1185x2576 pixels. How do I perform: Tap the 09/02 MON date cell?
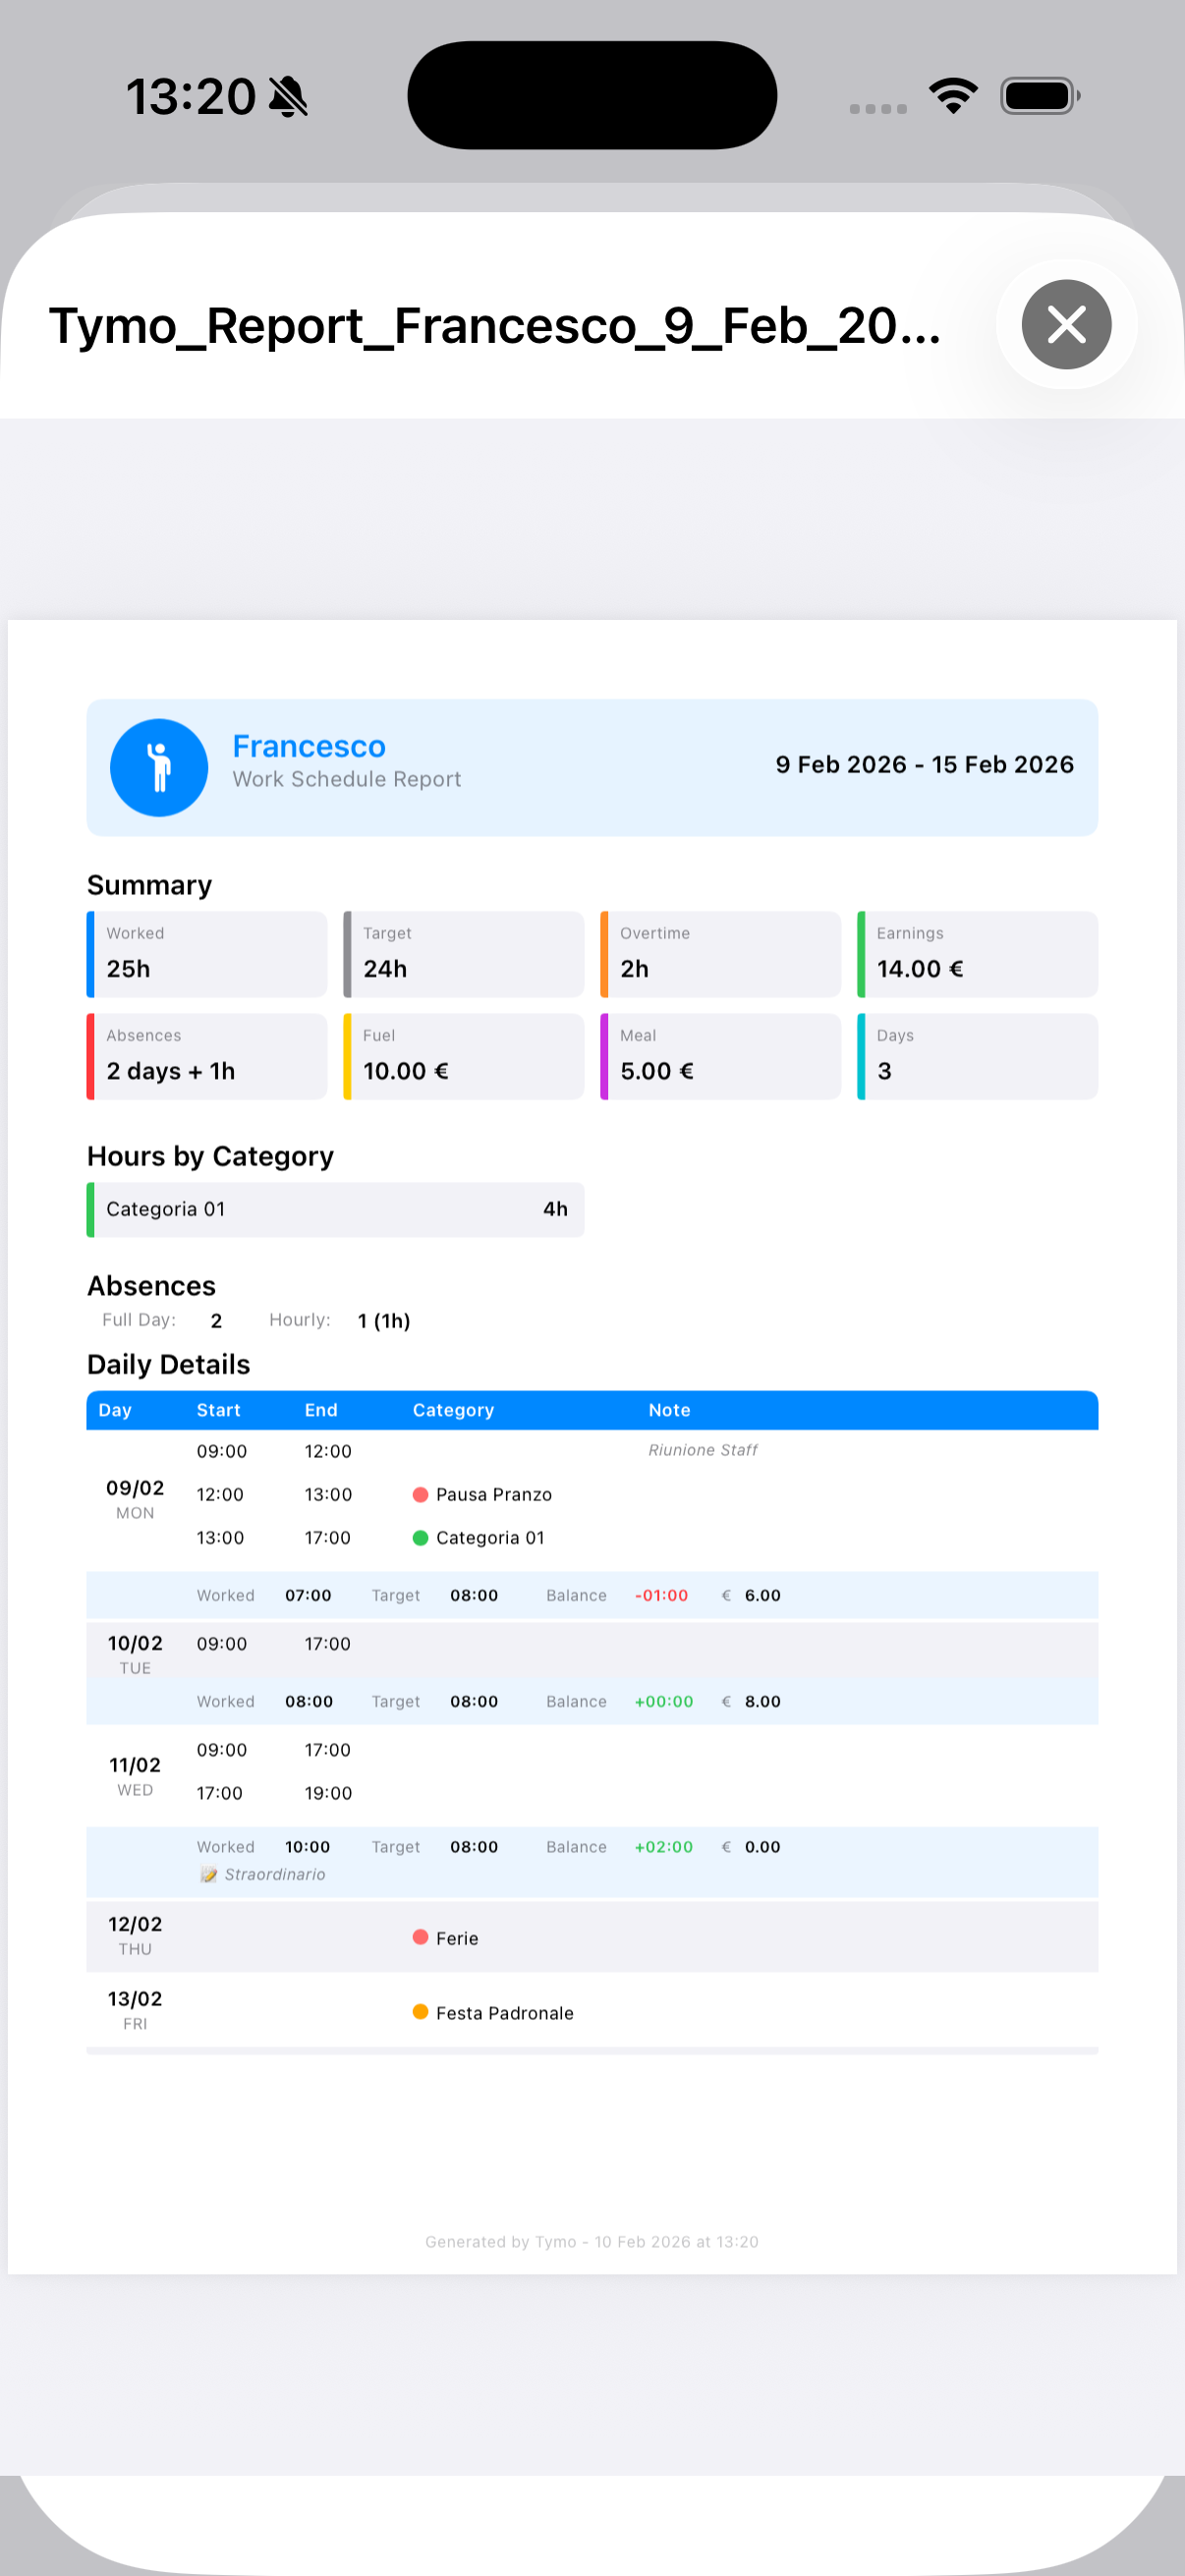[135, 1499]
